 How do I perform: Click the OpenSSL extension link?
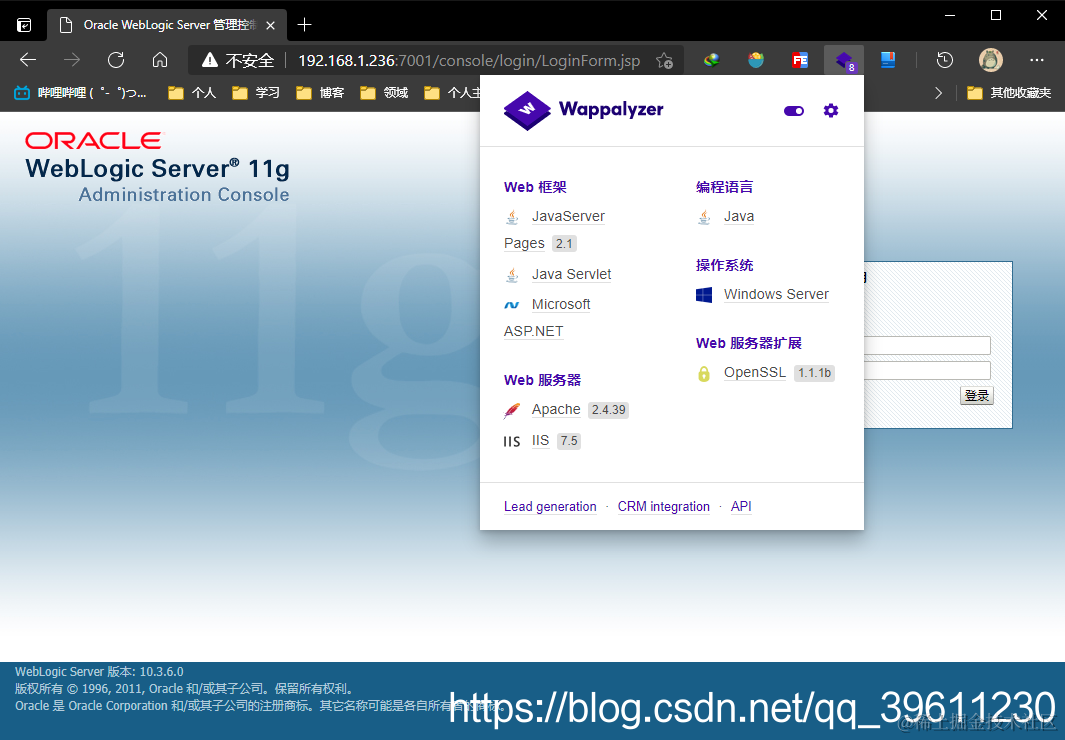(x=755, y=372)
